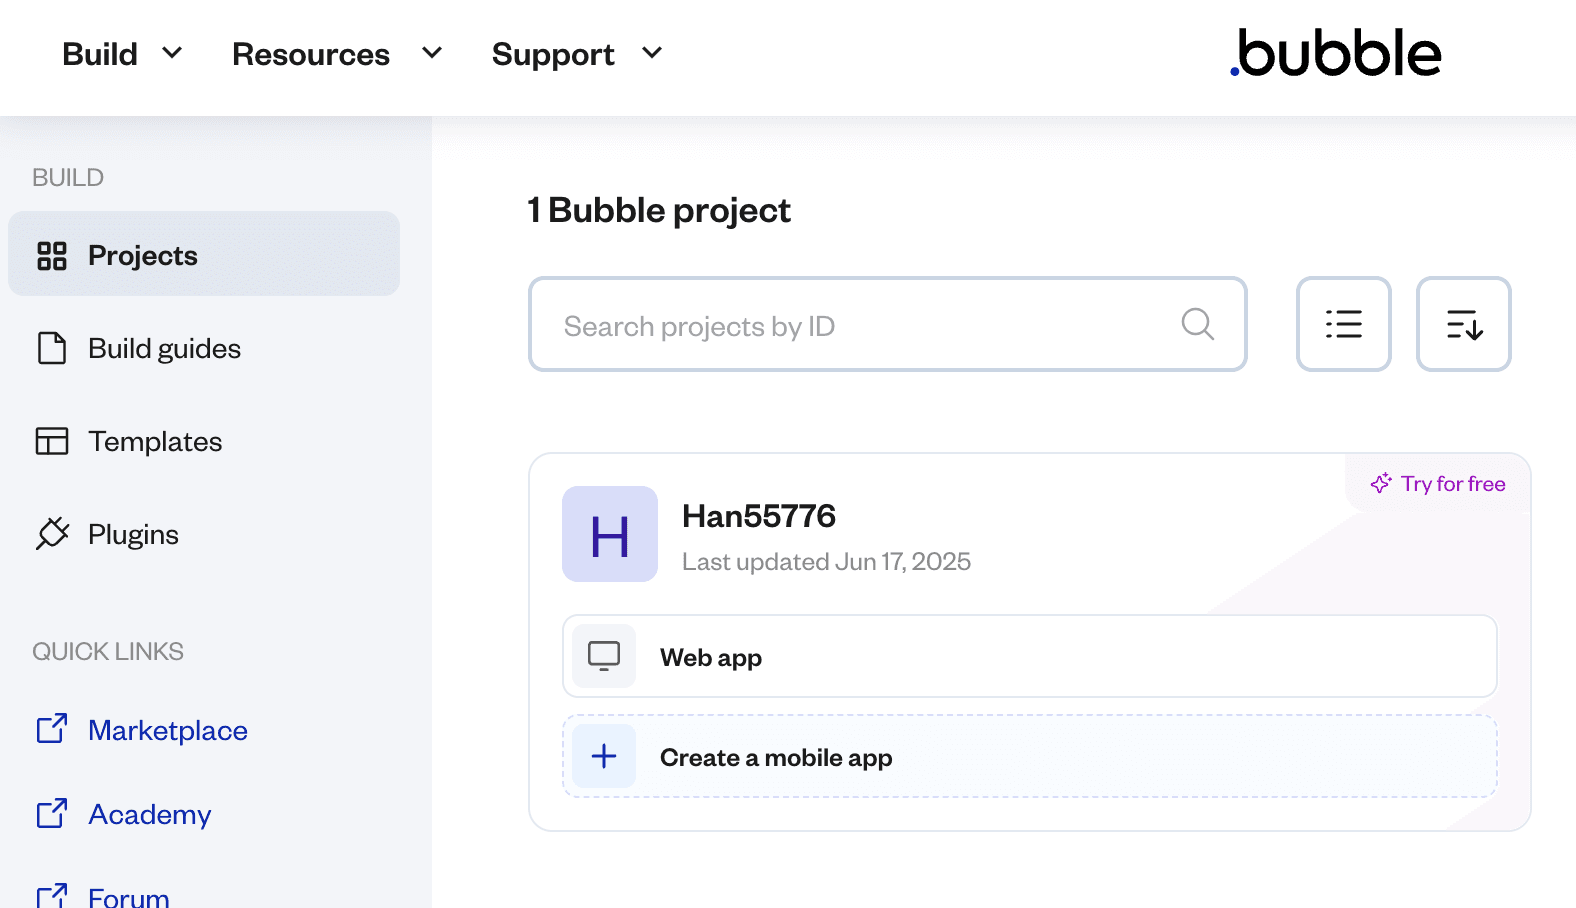Click the Marketplace external-link icon
Viewport: 1576px width, 908px height.
click(52, 729)
